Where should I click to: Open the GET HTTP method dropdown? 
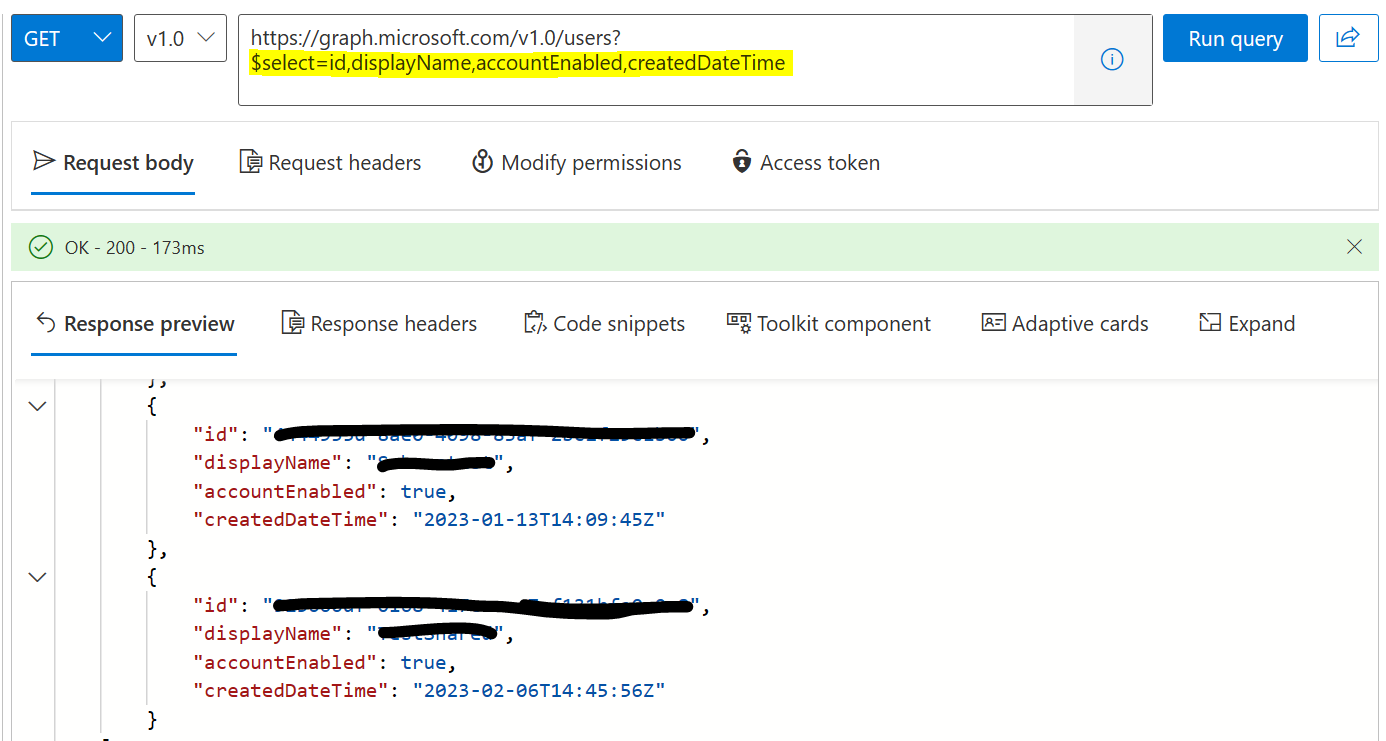(x=66, y=38)
